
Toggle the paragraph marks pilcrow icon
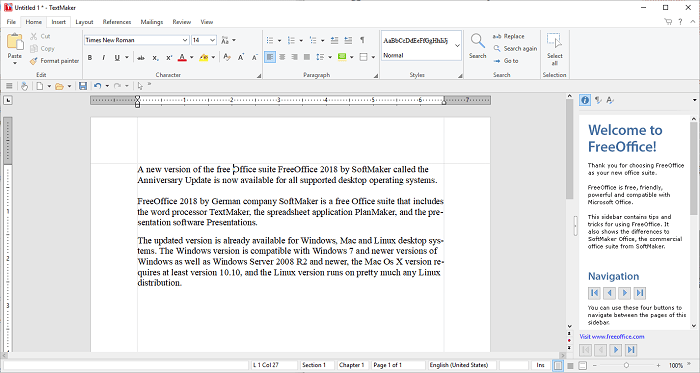click(x=362, y=40)
